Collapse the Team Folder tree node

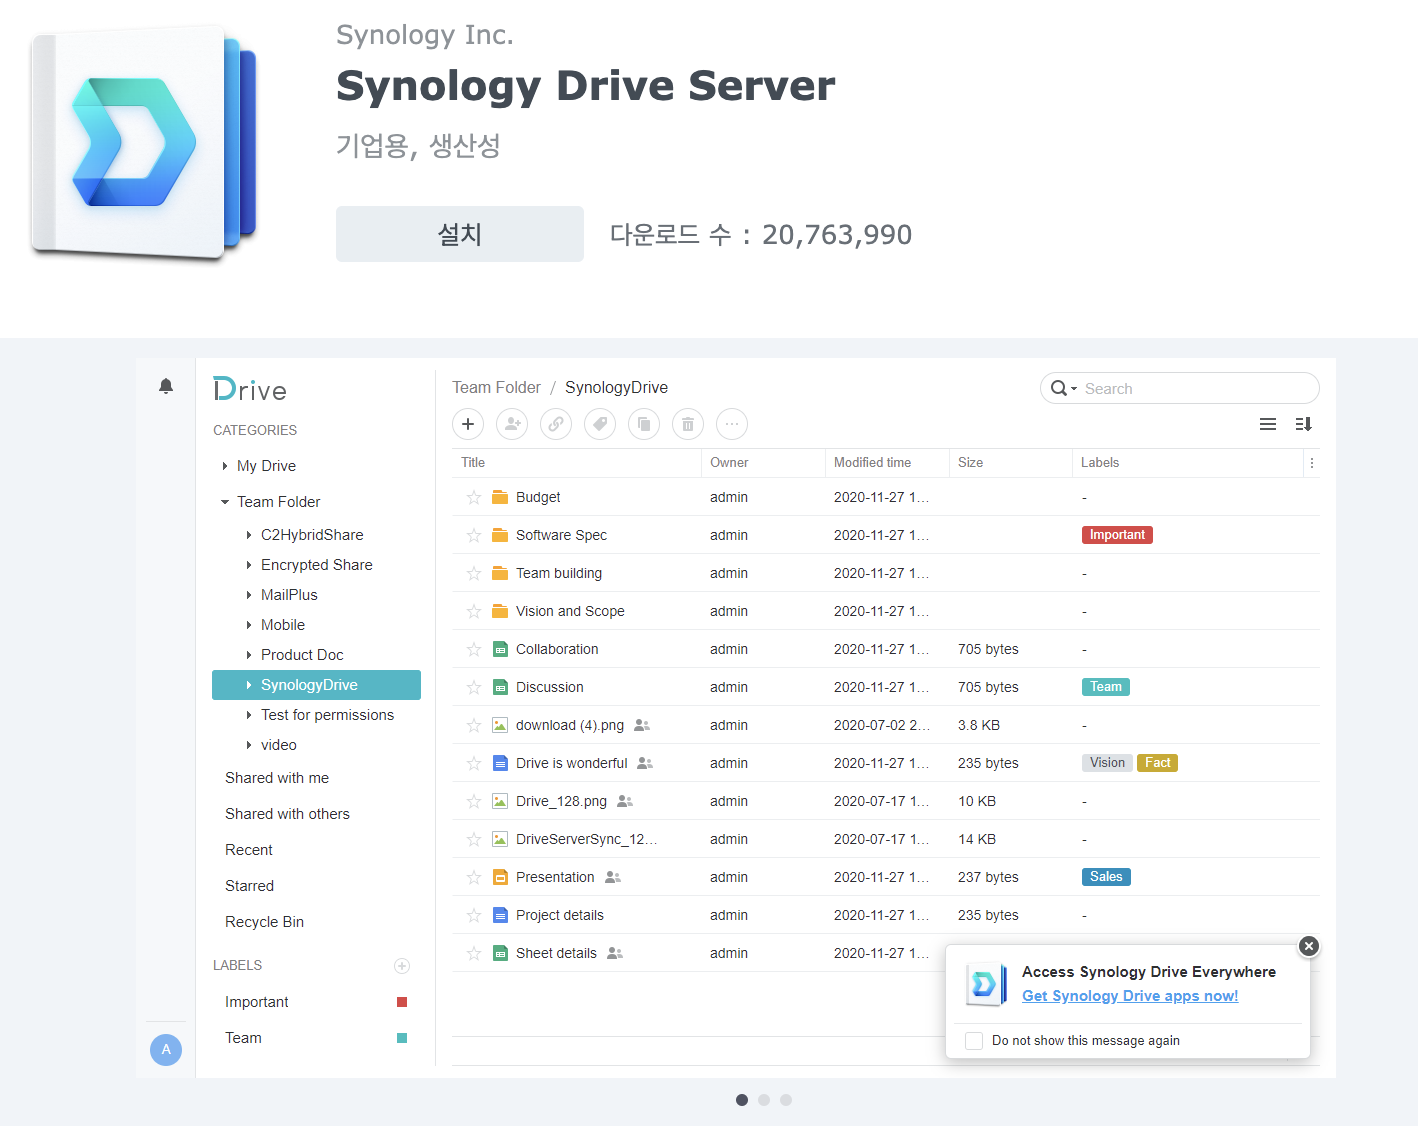225,502
